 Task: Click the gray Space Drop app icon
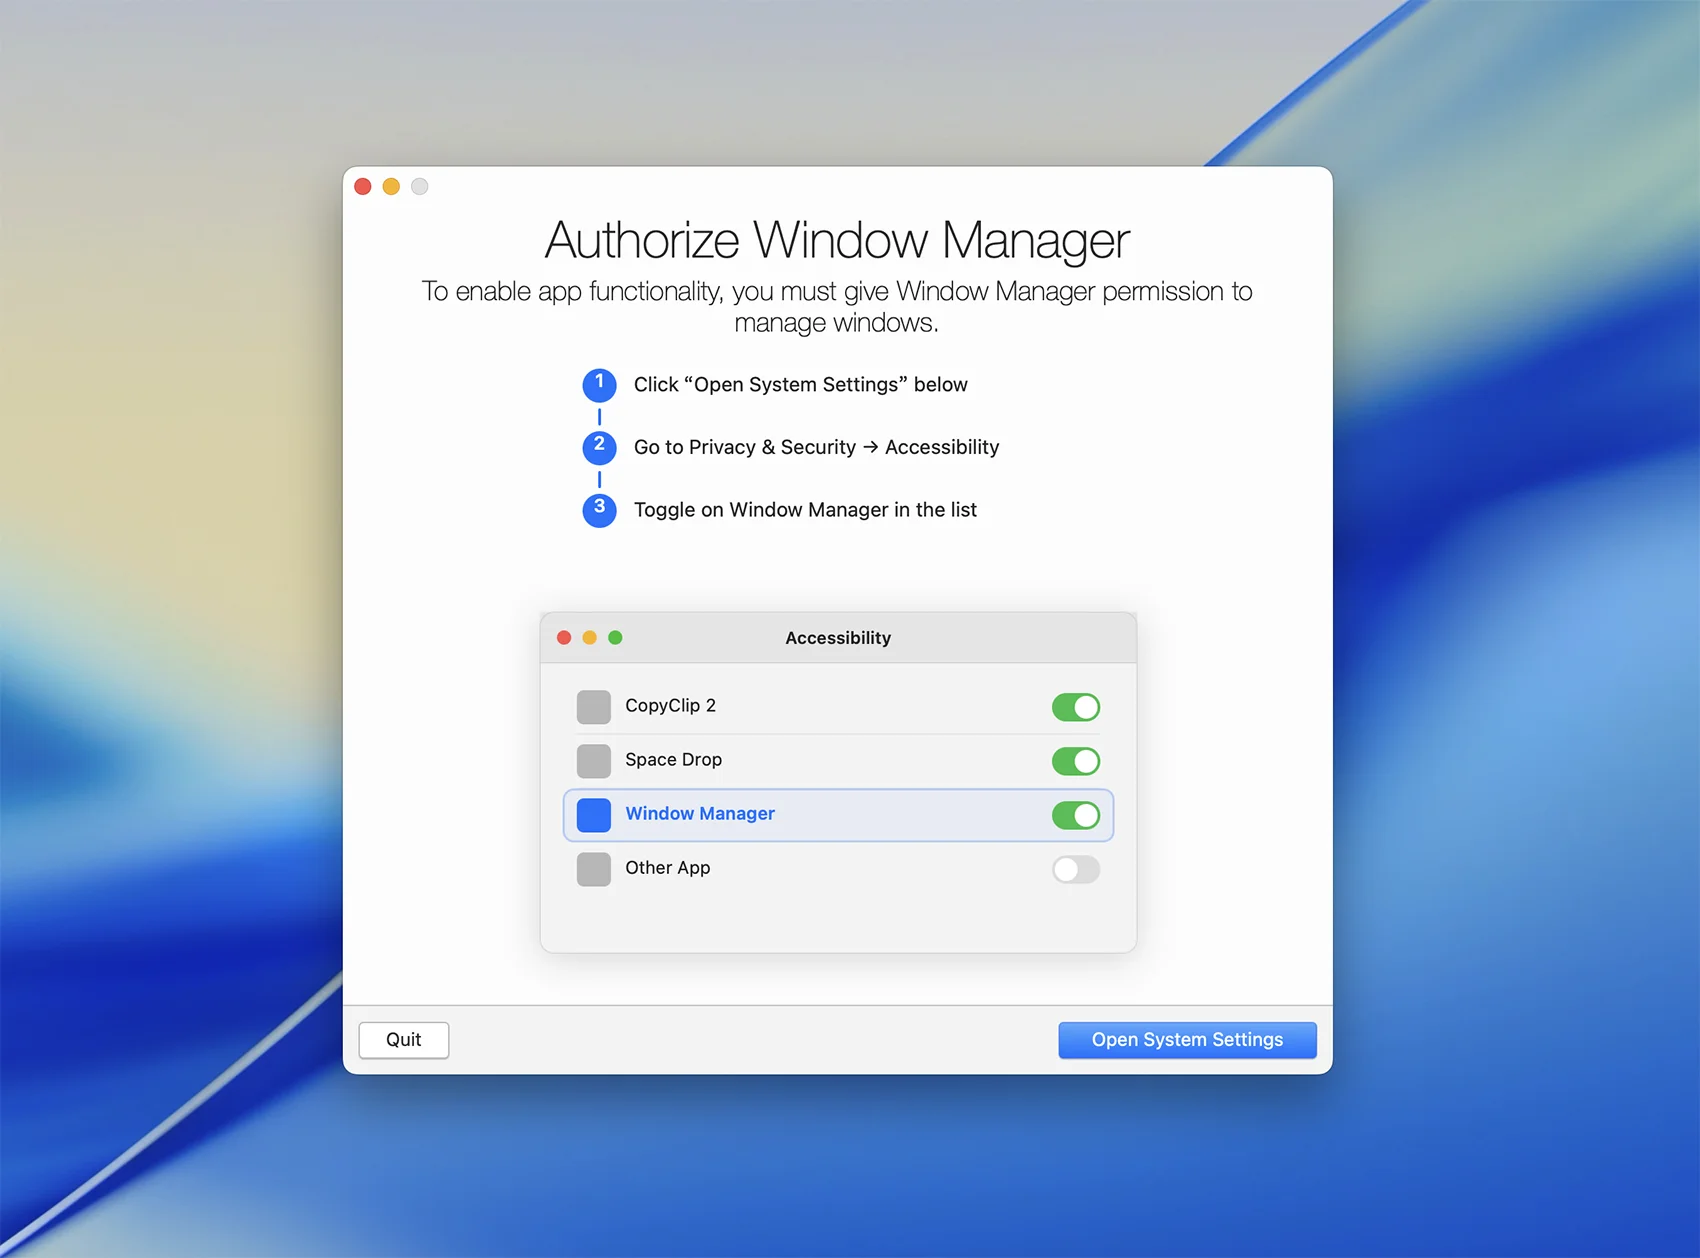(x=593, y=761)
